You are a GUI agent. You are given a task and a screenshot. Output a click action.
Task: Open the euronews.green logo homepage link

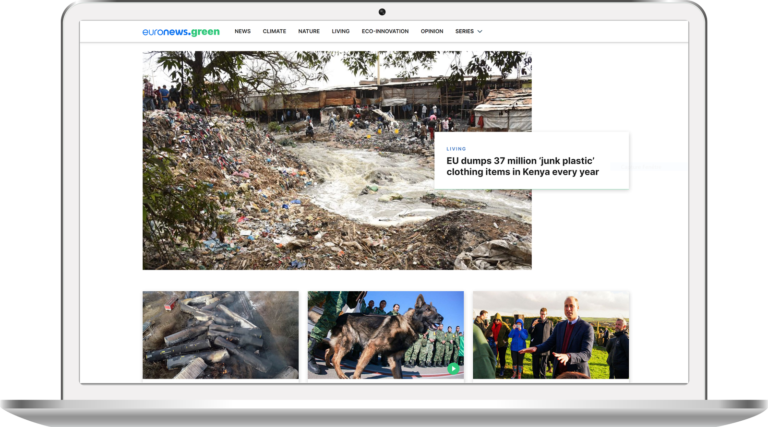point(181,32)
